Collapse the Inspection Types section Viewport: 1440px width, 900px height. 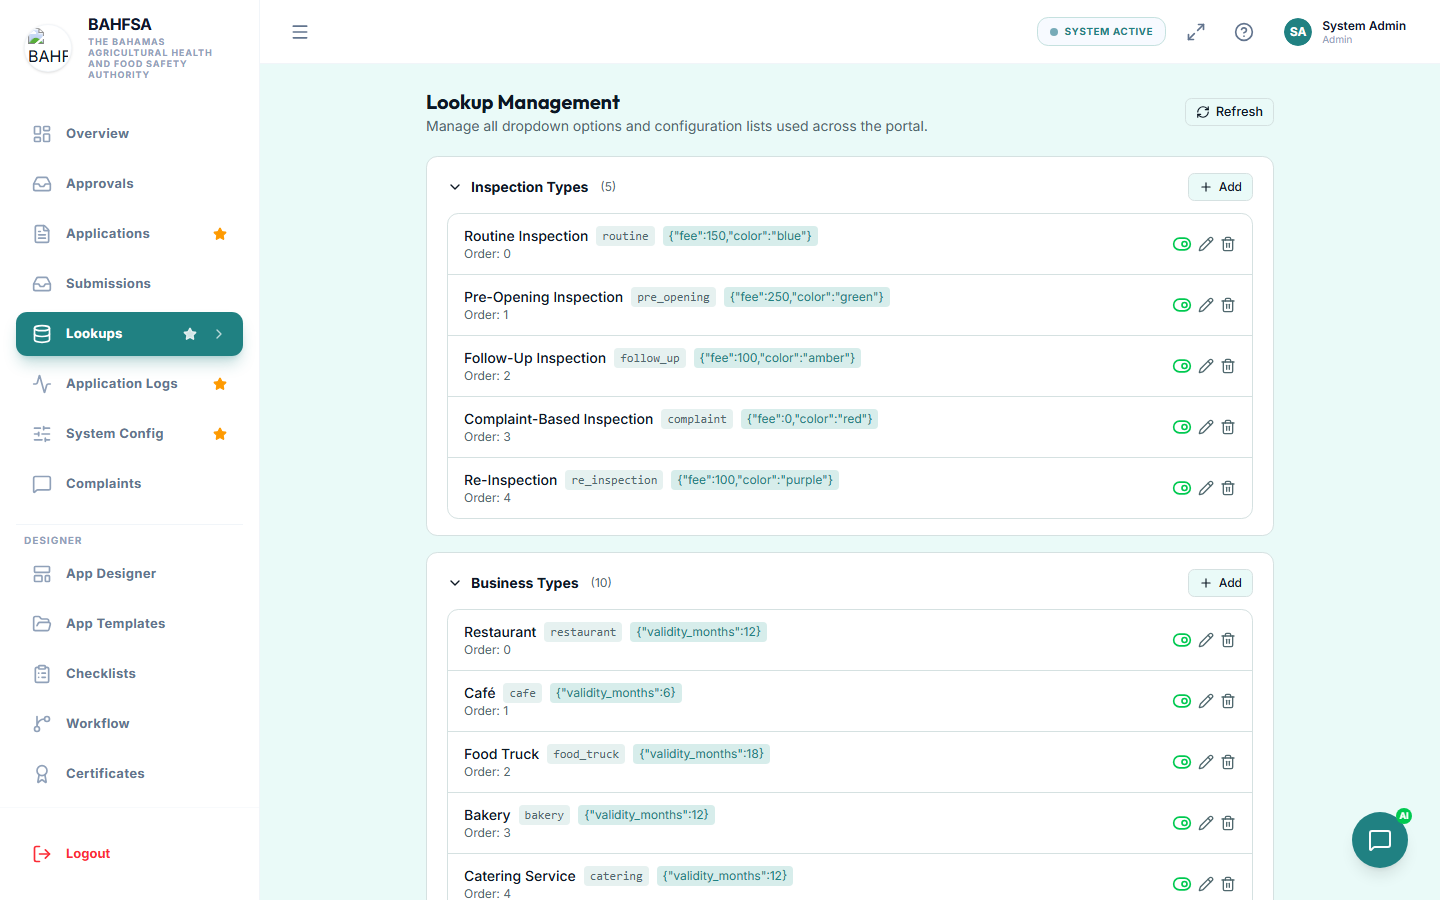coord(455,187)
